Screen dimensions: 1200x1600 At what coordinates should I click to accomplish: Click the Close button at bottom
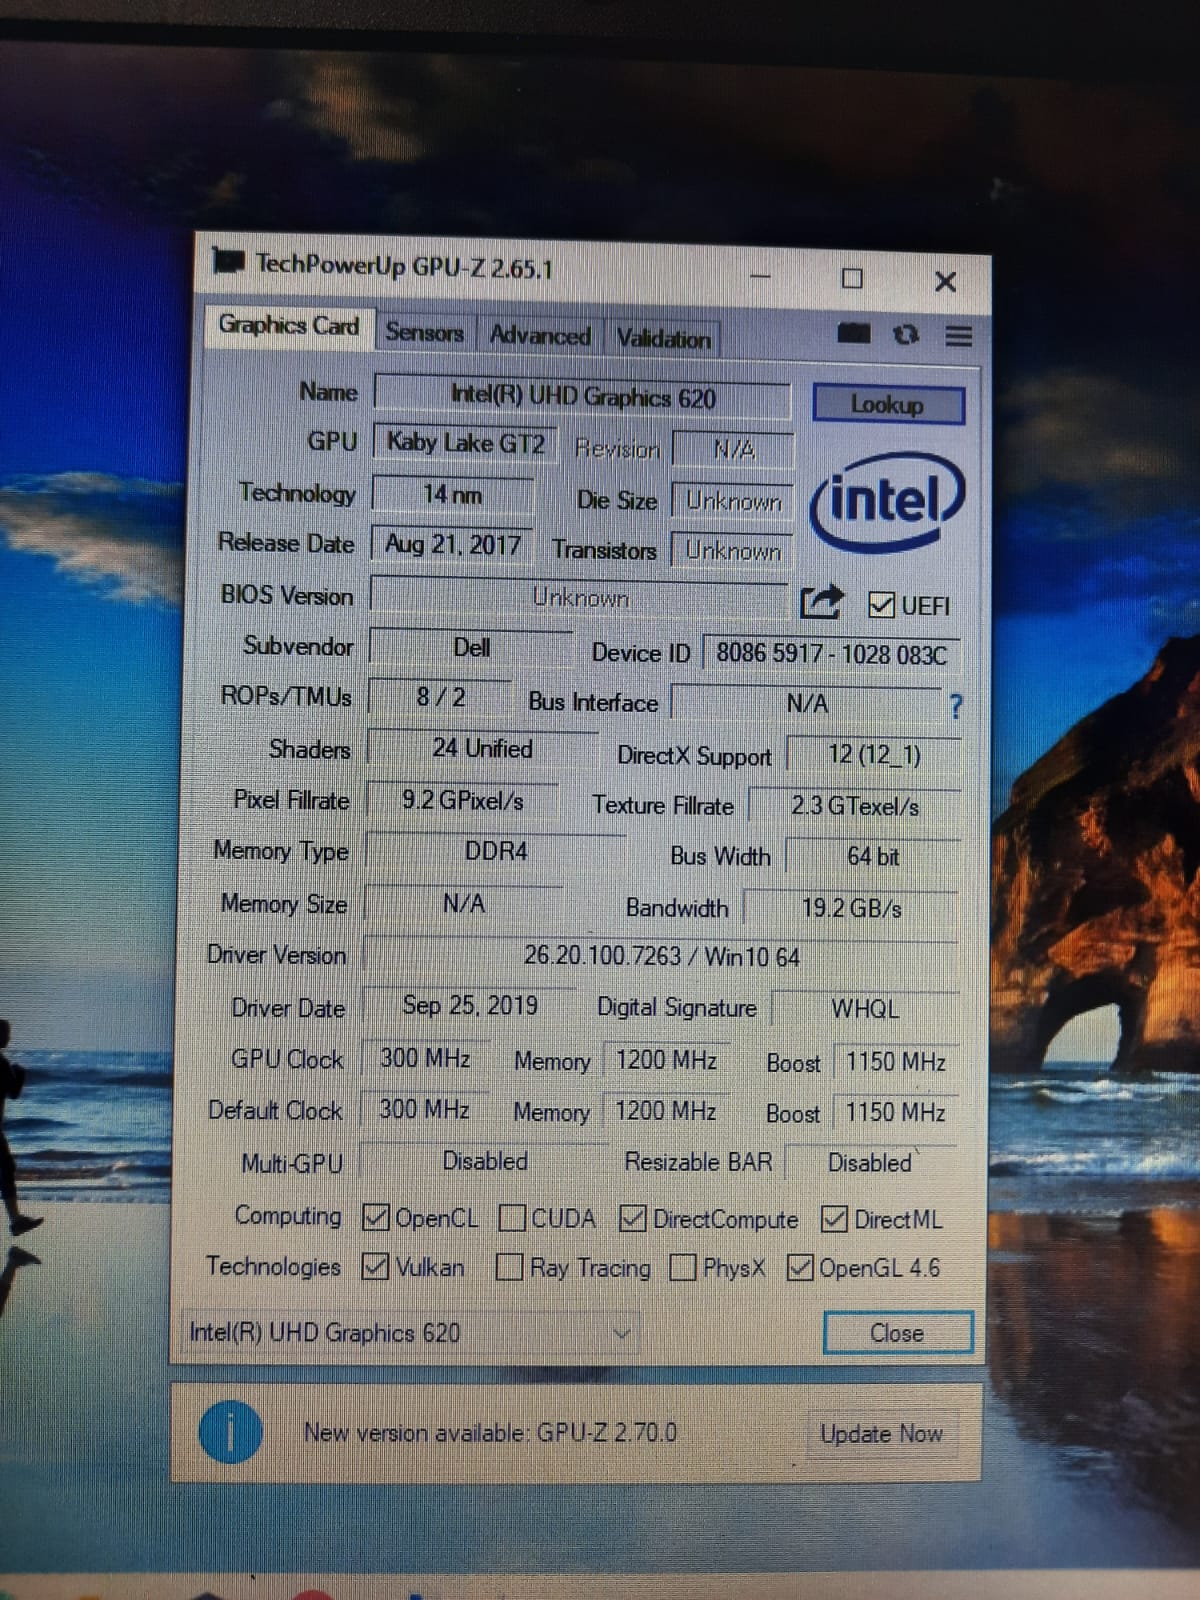(x=897, y=1333)
